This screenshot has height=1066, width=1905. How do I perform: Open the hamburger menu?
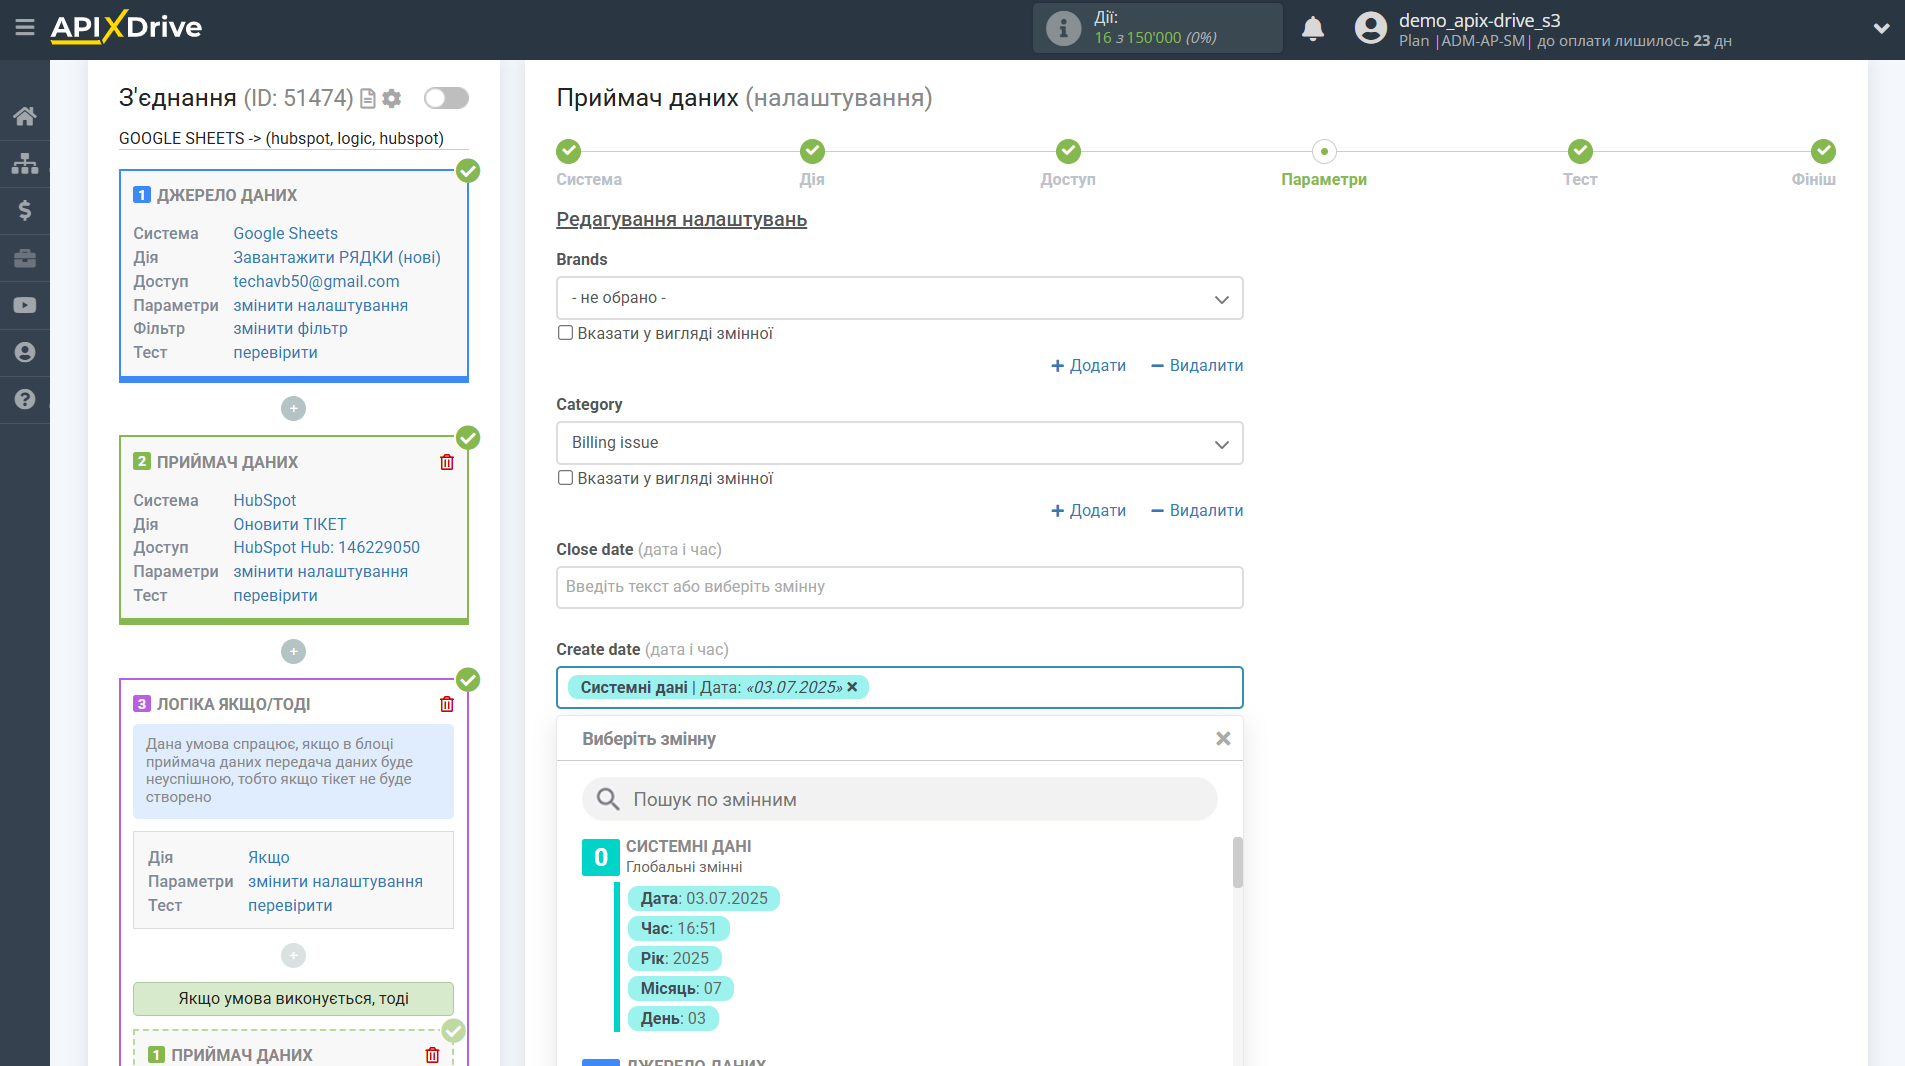(25, 28)
